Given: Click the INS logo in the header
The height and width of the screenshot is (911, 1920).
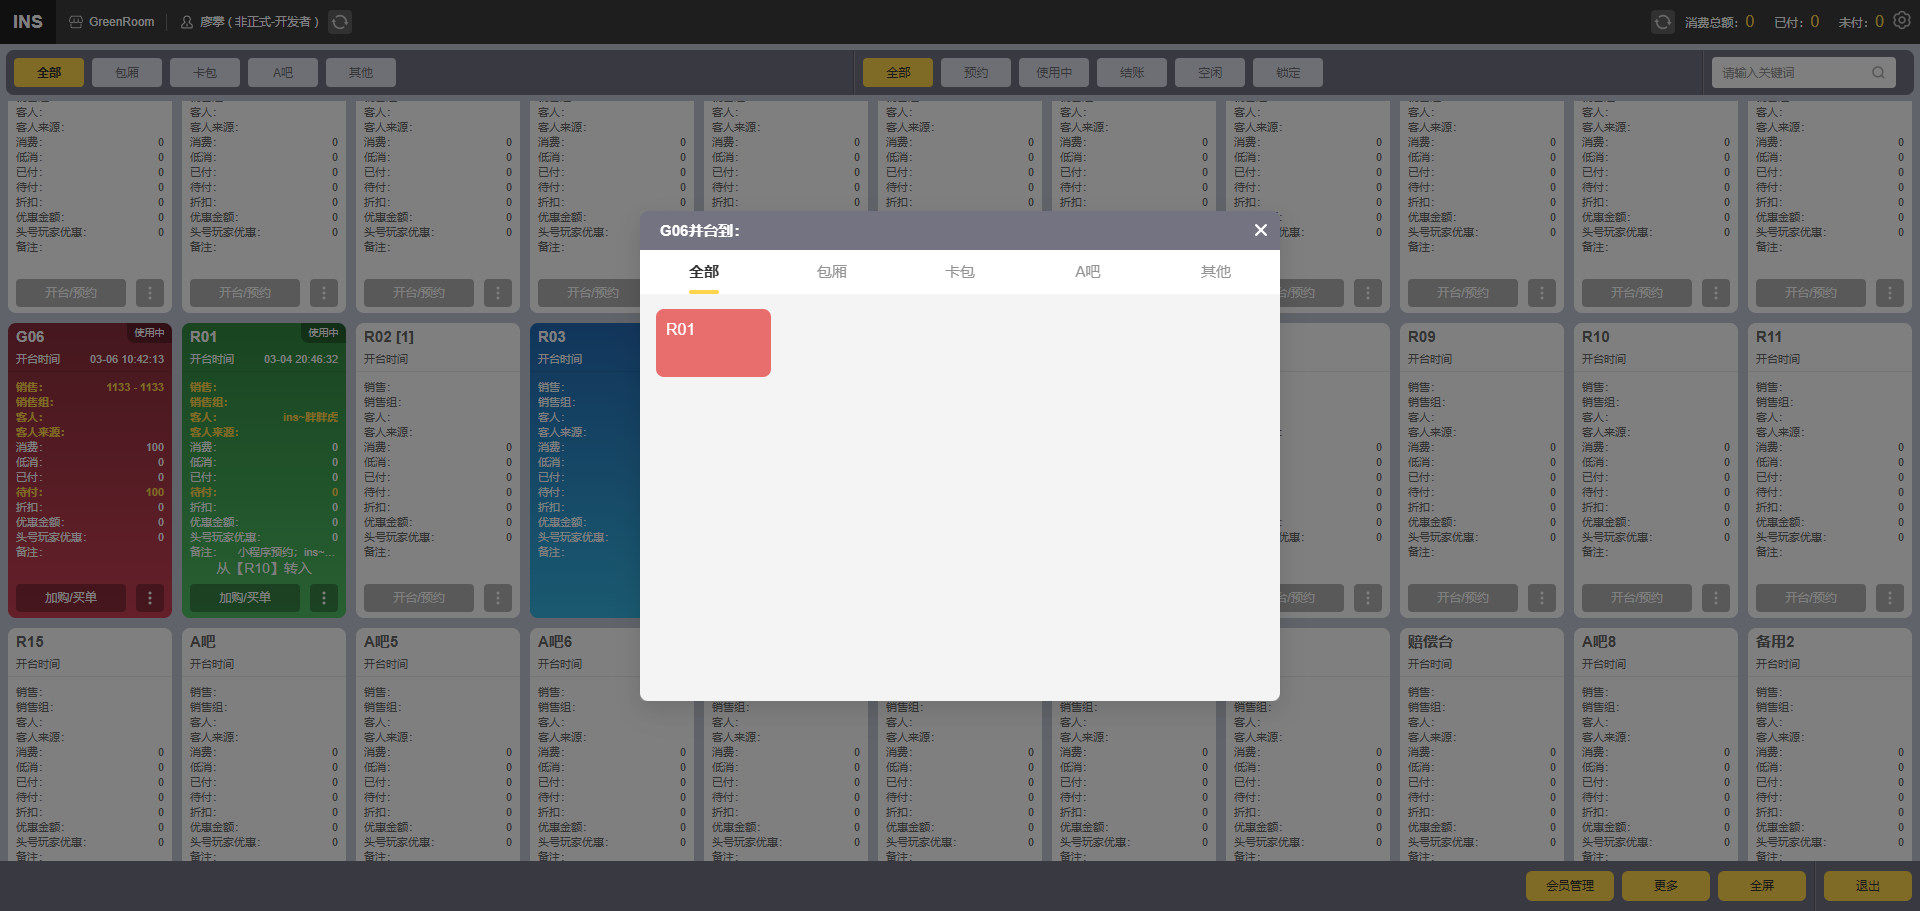Looking at the screenshot, I should tap(28, 21).
